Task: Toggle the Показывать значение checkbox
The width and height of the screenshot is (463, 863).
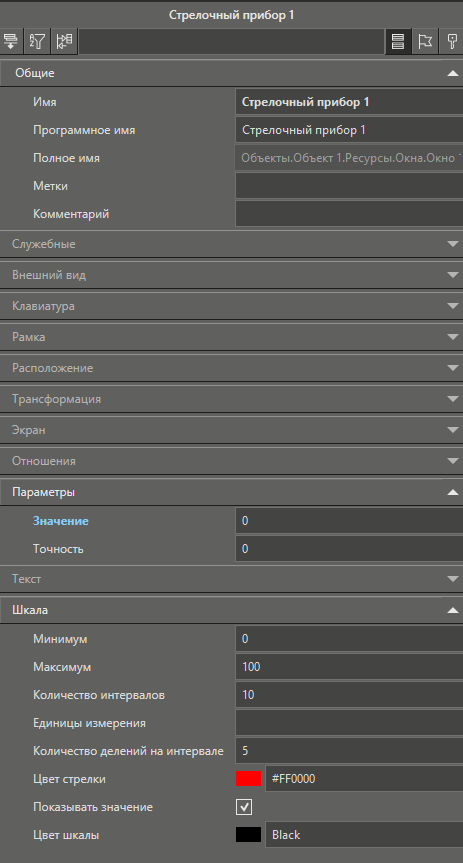Action: point(244,807)
